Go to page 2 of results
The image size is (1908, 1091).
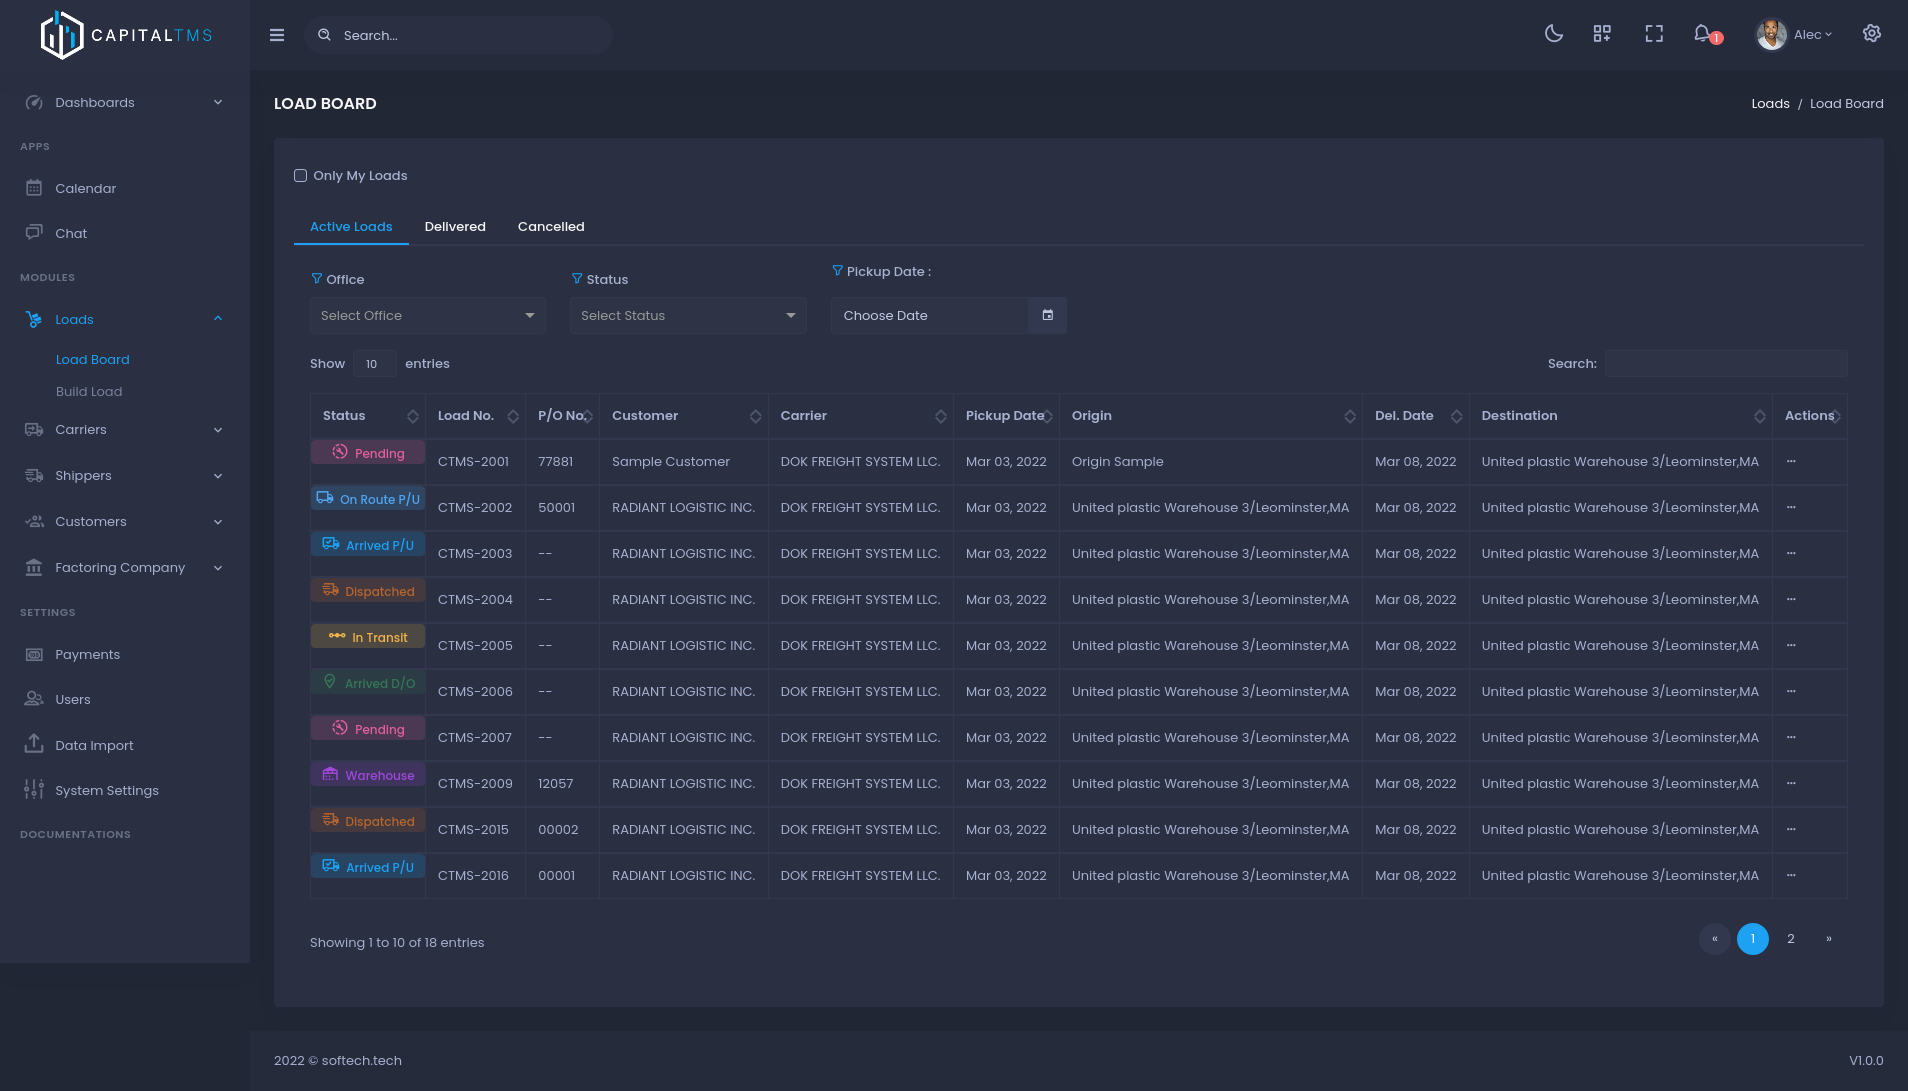tap(1790, 939)
